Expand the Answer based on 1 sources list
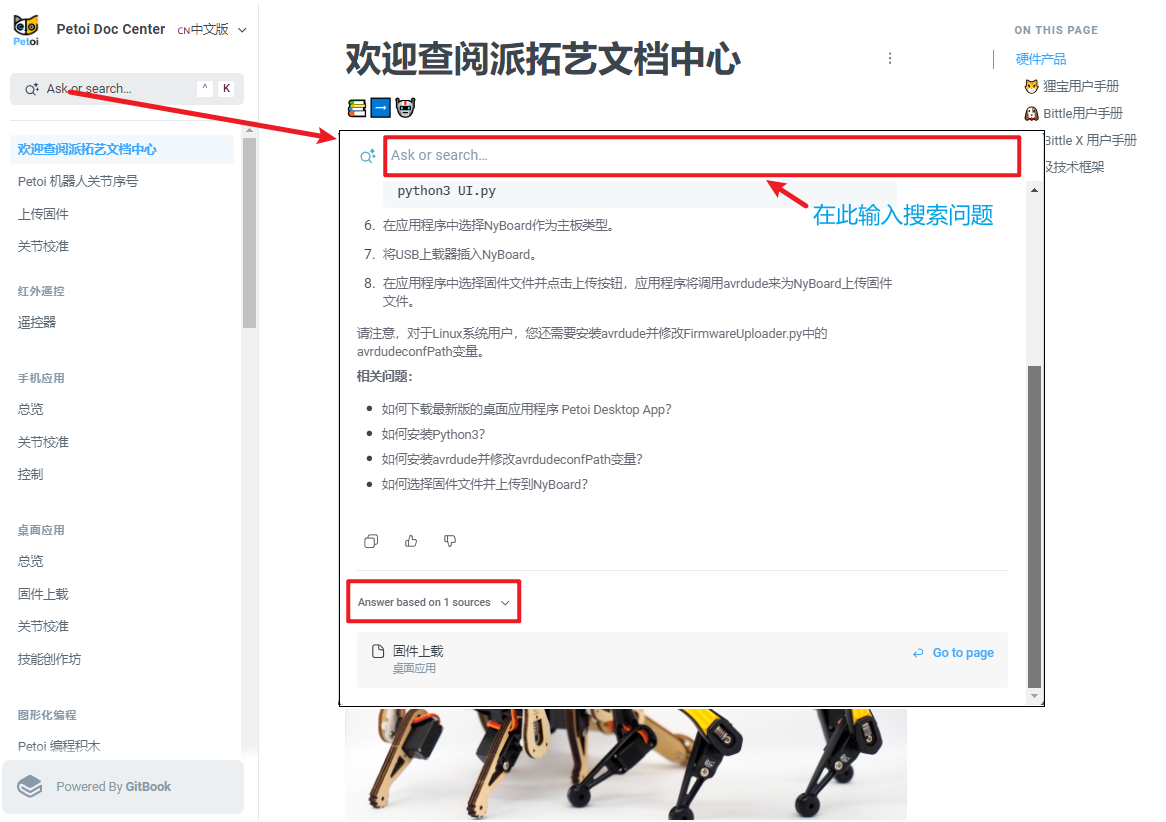 click(433, 602)
